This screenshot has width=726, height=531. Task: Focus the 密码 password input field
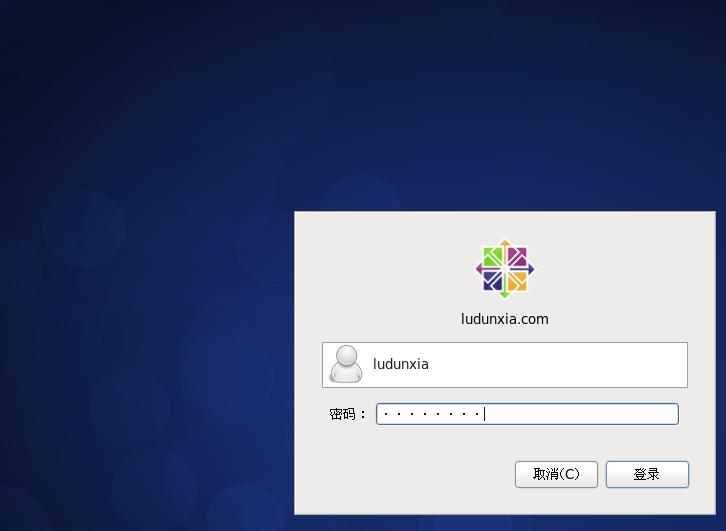coord(527,414)
